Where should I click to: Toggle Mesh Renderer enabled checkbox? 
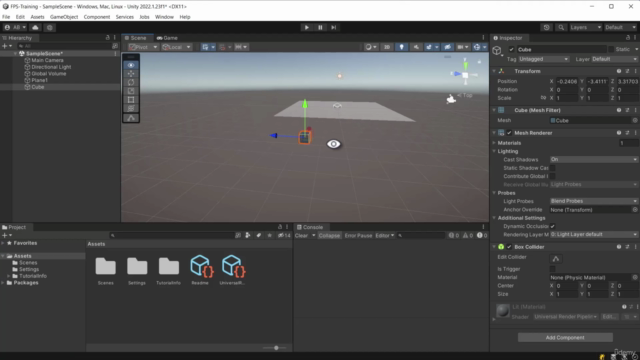509,133
